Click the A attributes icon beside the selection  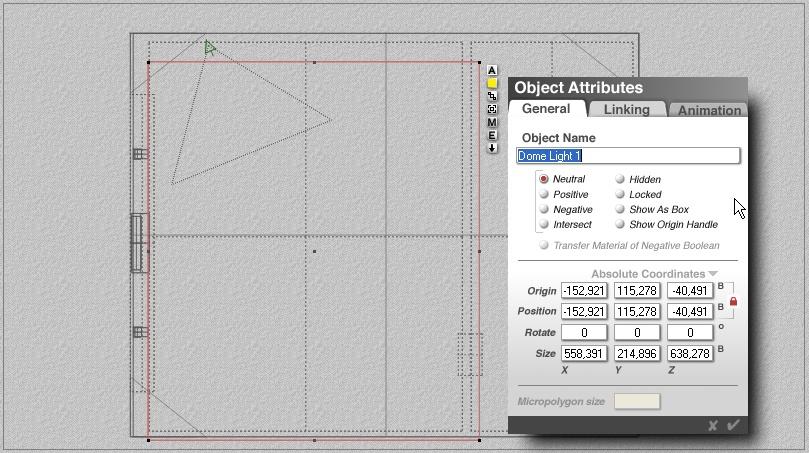[492, 70]
